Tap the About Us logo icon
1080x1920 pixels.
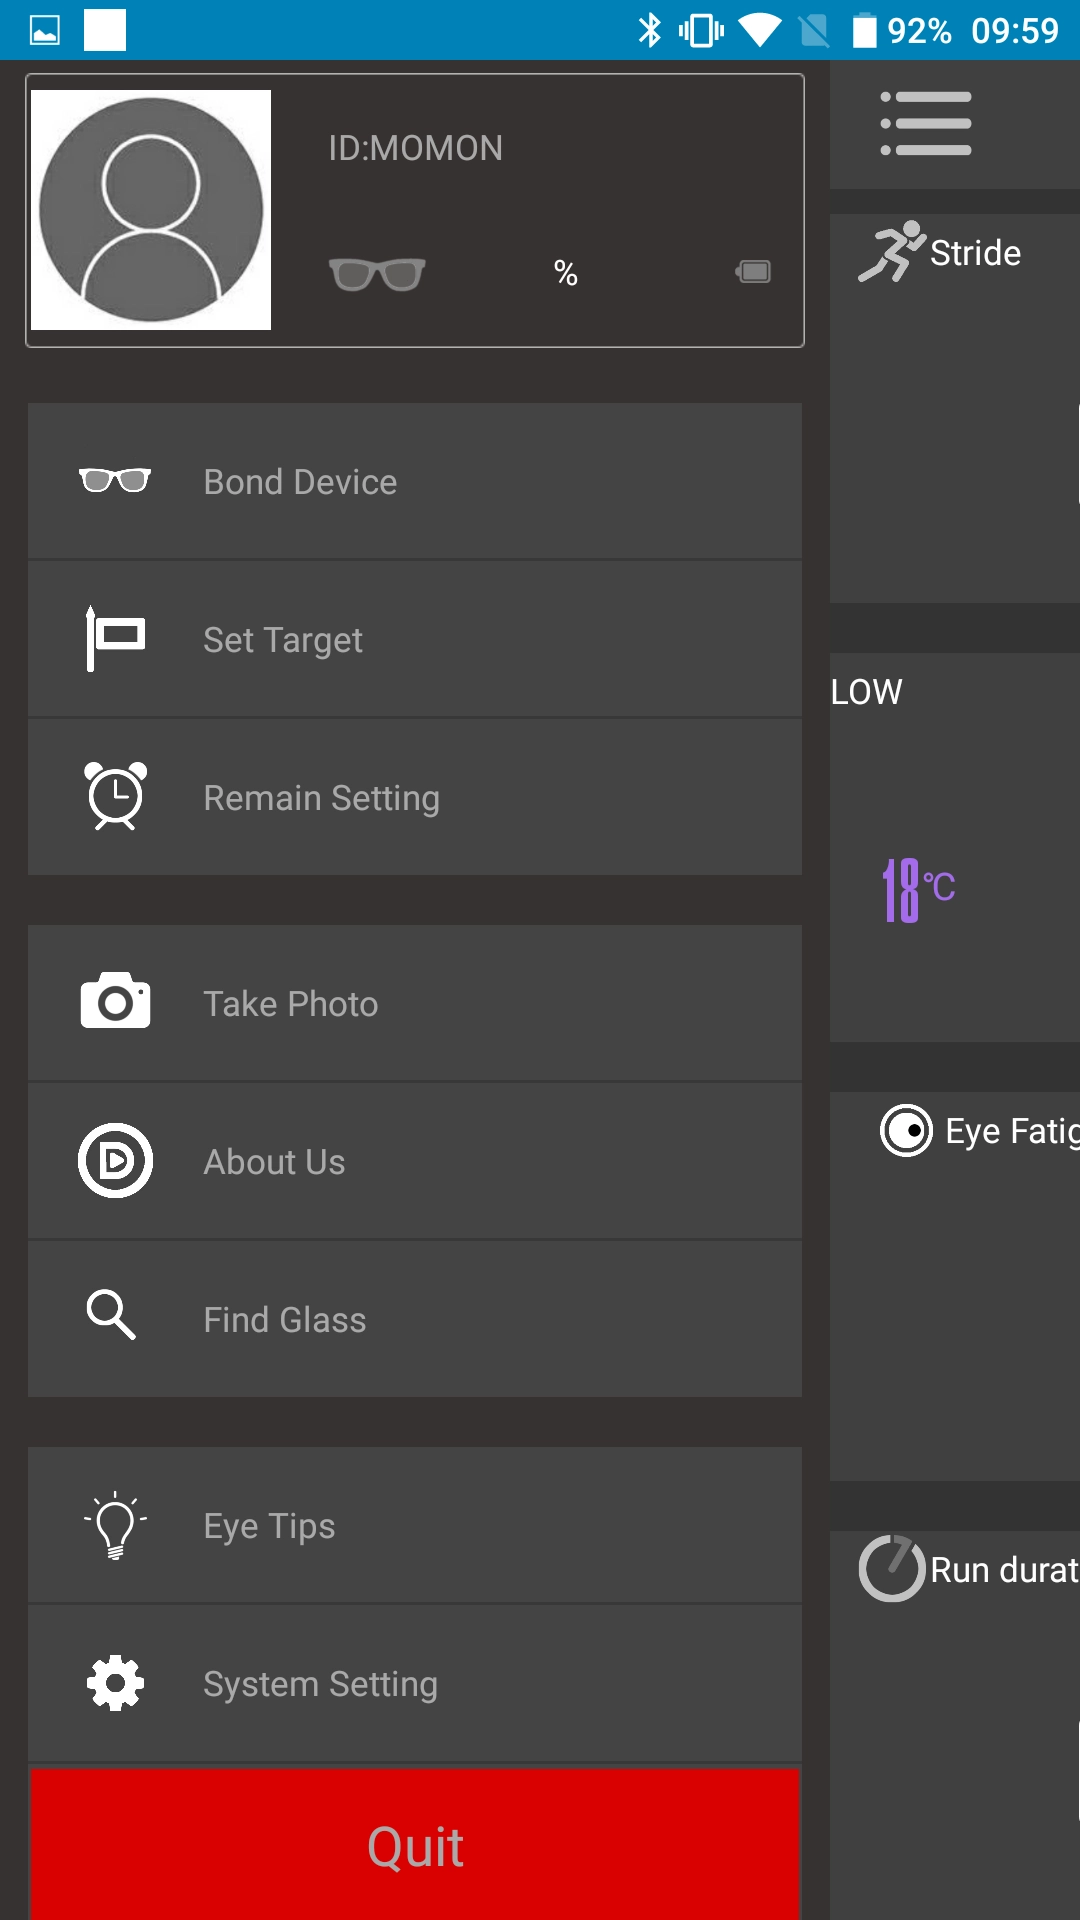(116, 1160)
